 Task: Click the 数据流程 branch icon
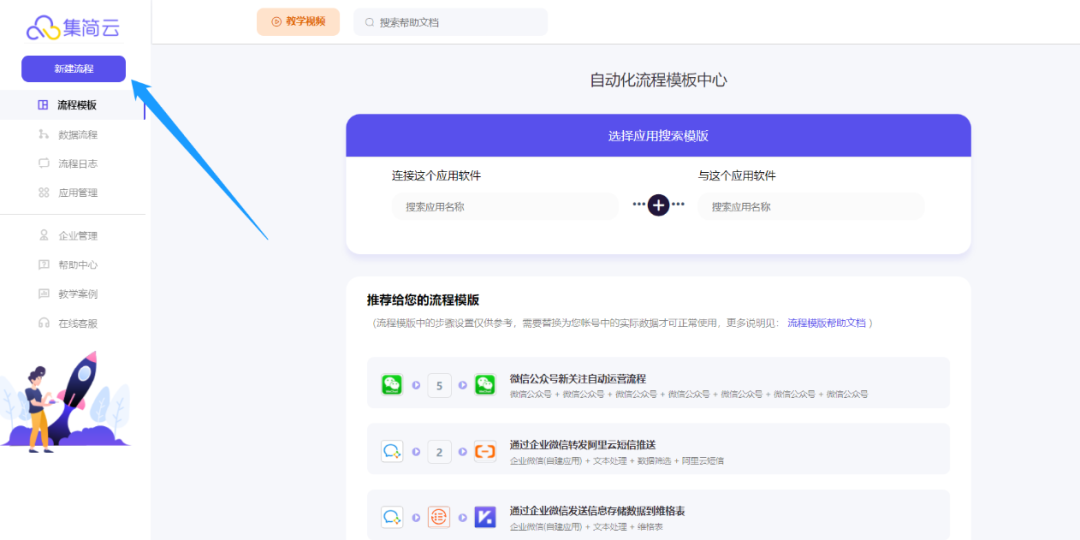(43, 134)
